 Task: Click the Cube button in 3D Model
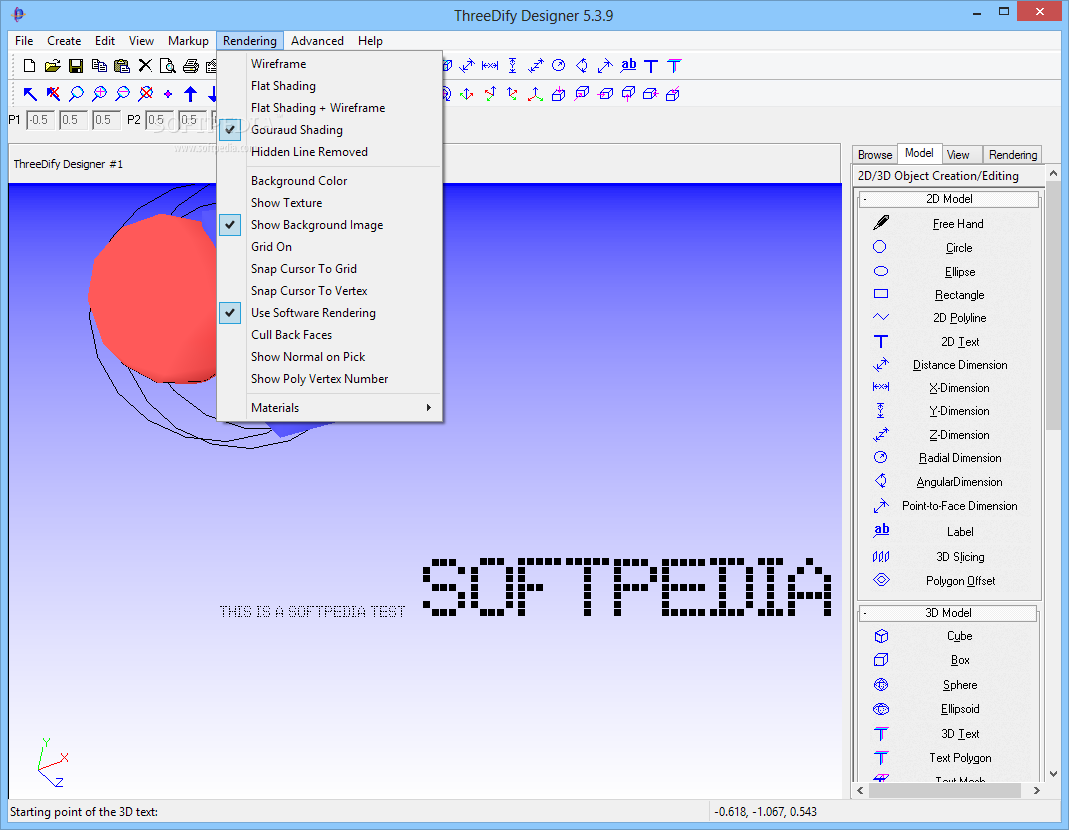(959, 636)
